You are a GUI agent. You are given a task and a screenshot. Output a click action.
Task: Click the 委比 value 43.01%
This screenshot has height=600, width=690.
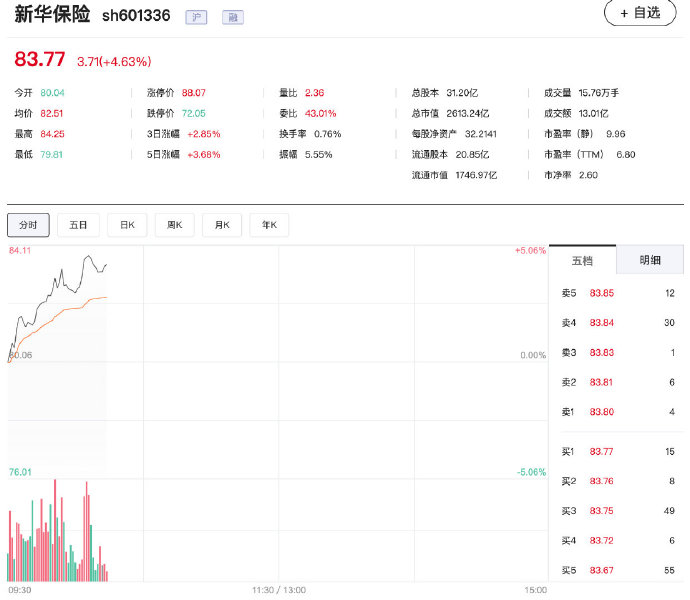320,114
